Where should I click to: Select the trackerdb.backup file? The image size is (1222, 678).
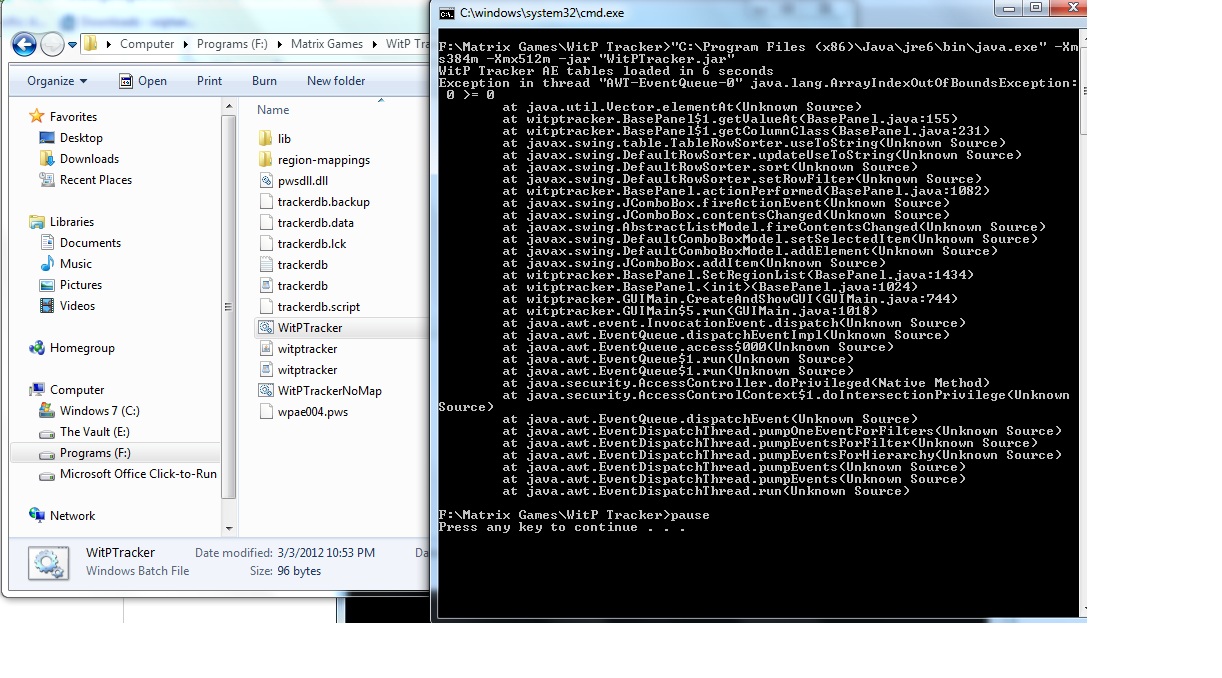[313, 202]
